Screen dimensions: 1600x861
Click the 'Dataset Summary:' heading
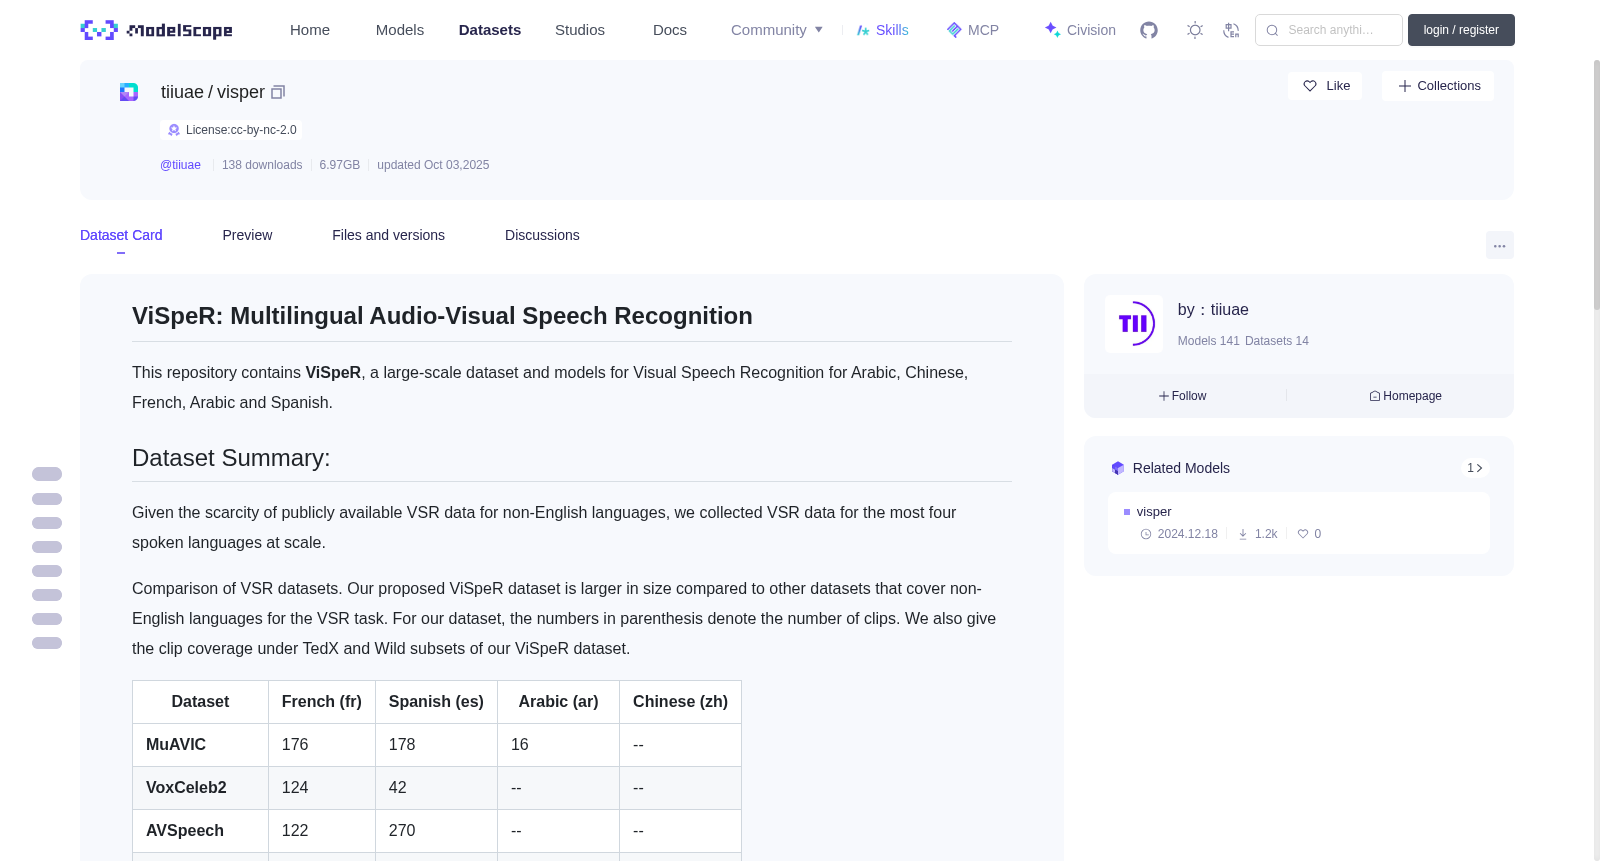coord(231,458)
